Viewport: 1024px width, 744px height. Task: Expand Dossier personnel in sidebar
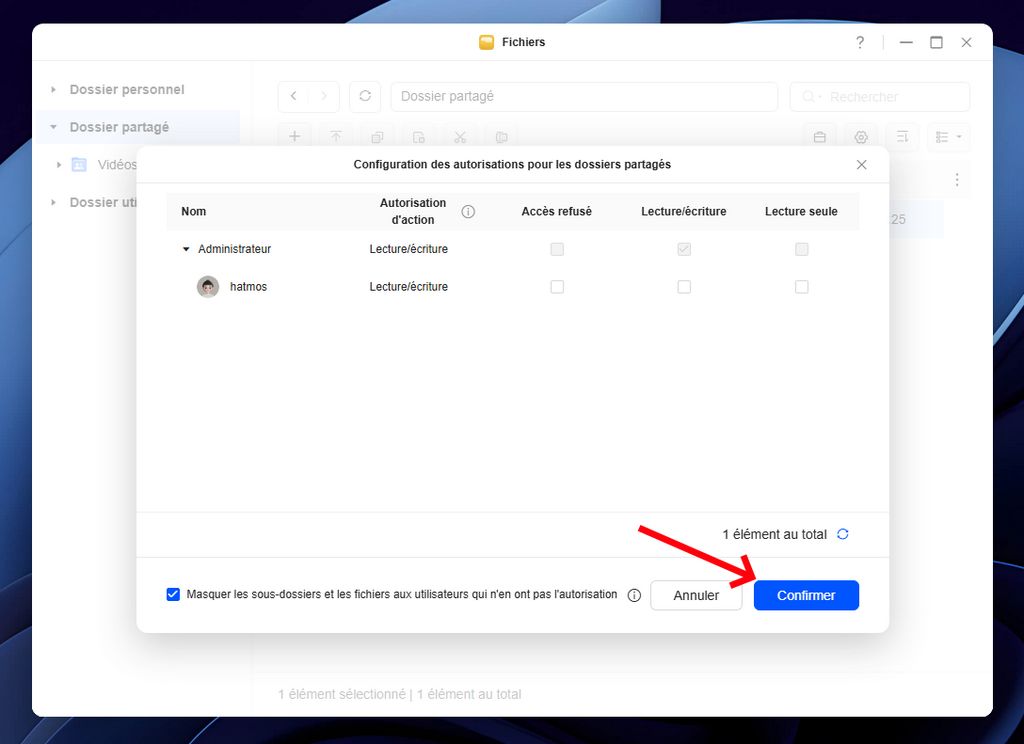click(54, 90)
